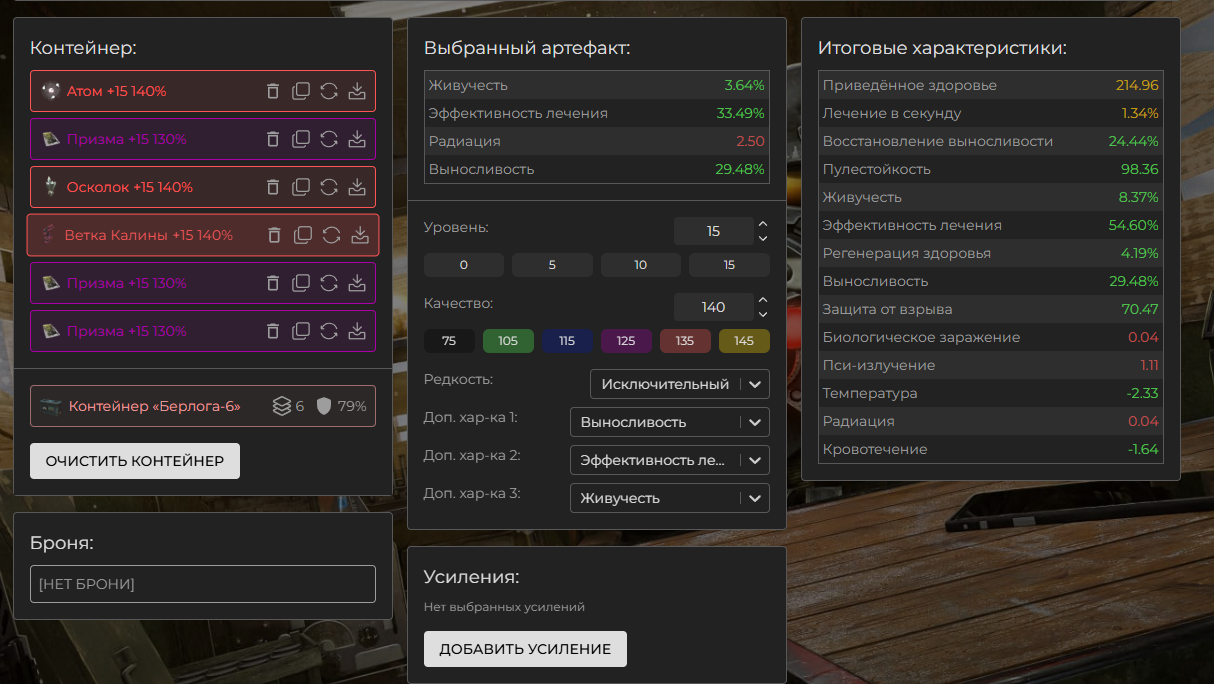
Task: Click the Ветка Калины artifact thumbnail icon
Action: pos(47,235)
